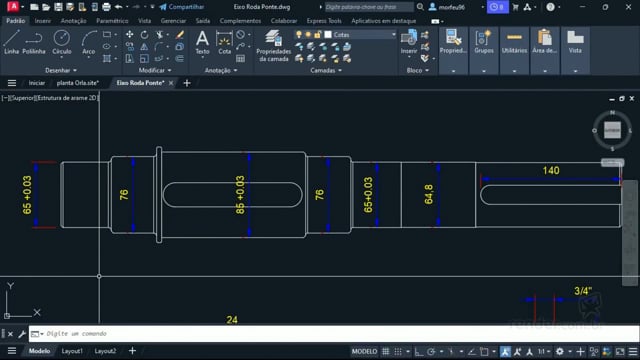Screen dimensions: 640x360
Task: Select the Arco tool
Action: tap(89, 42)
